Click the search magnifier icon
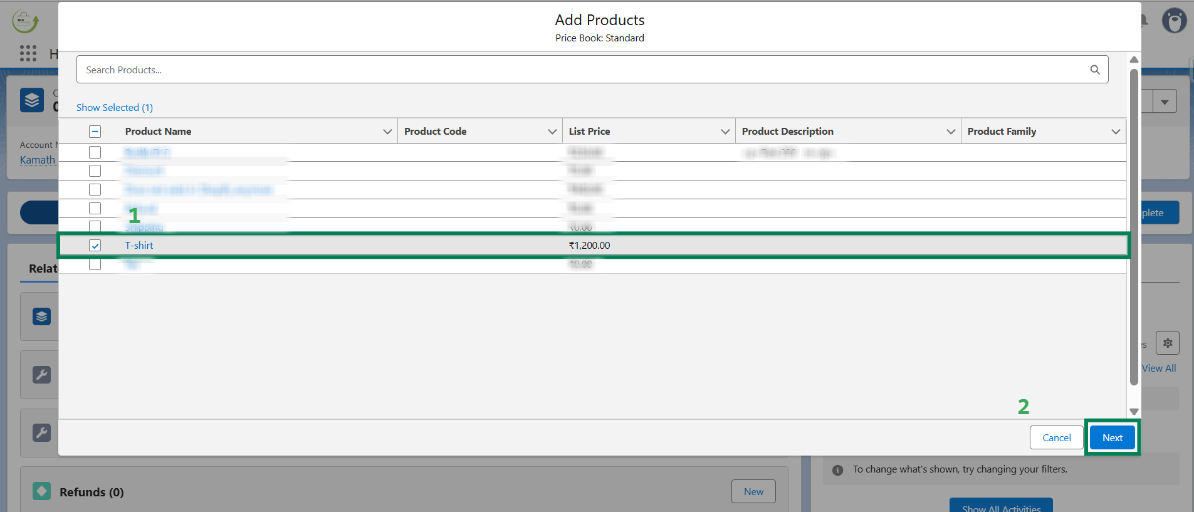1194x512 pixels. click(x=1095, y=70)
